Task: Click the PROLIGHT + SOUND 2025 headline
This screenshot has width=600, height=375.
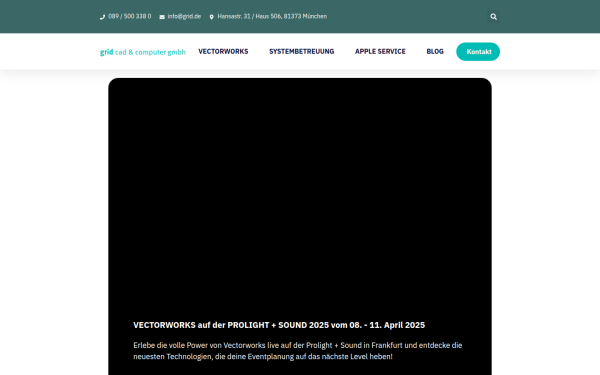Action: 279,325
